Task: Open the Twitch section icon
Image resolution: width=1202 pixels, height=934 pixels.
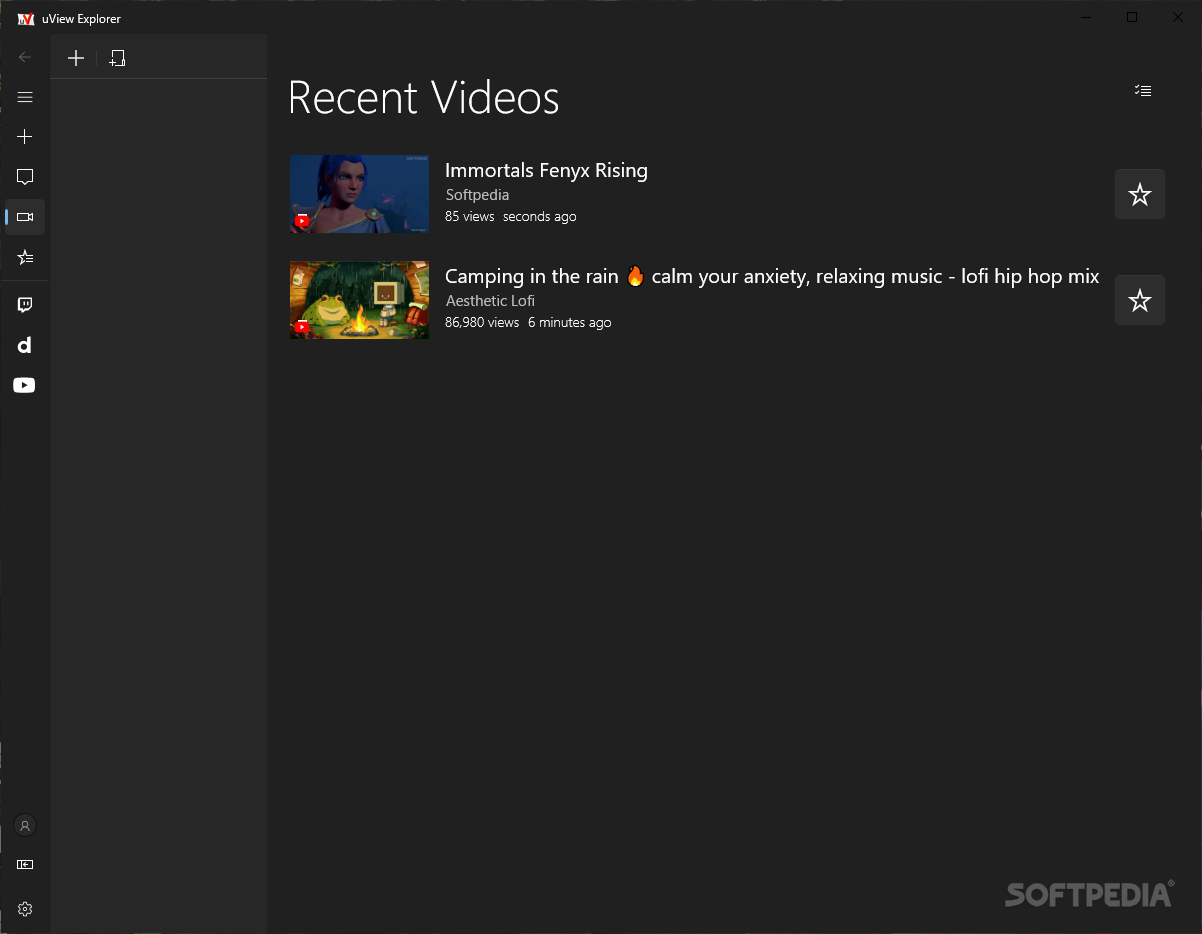Action: tap(25, 305)
